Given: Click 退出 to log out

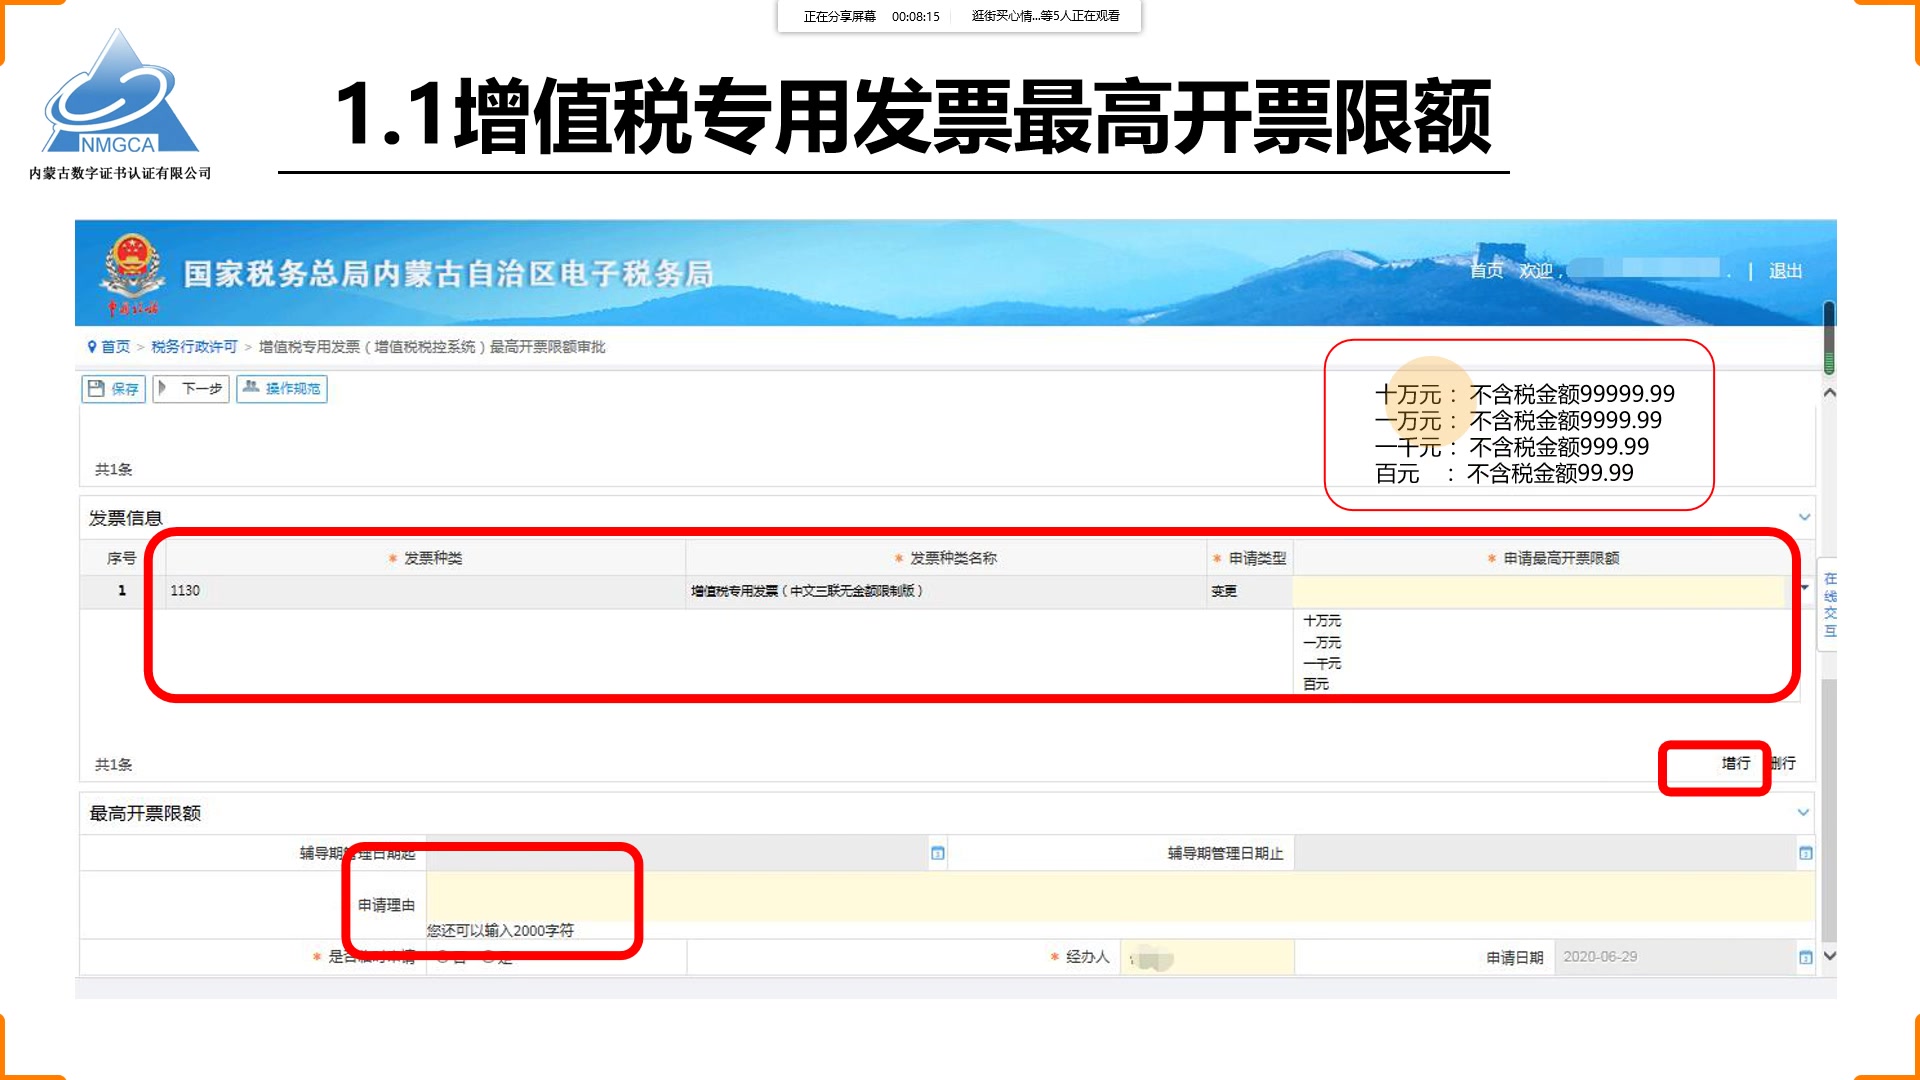Looking at the screenshot, I should point(1785,271).
